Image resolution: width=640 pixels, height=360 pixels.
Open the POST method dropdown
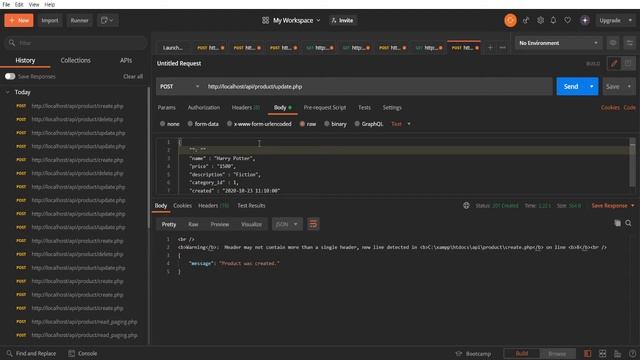[180, 87]
